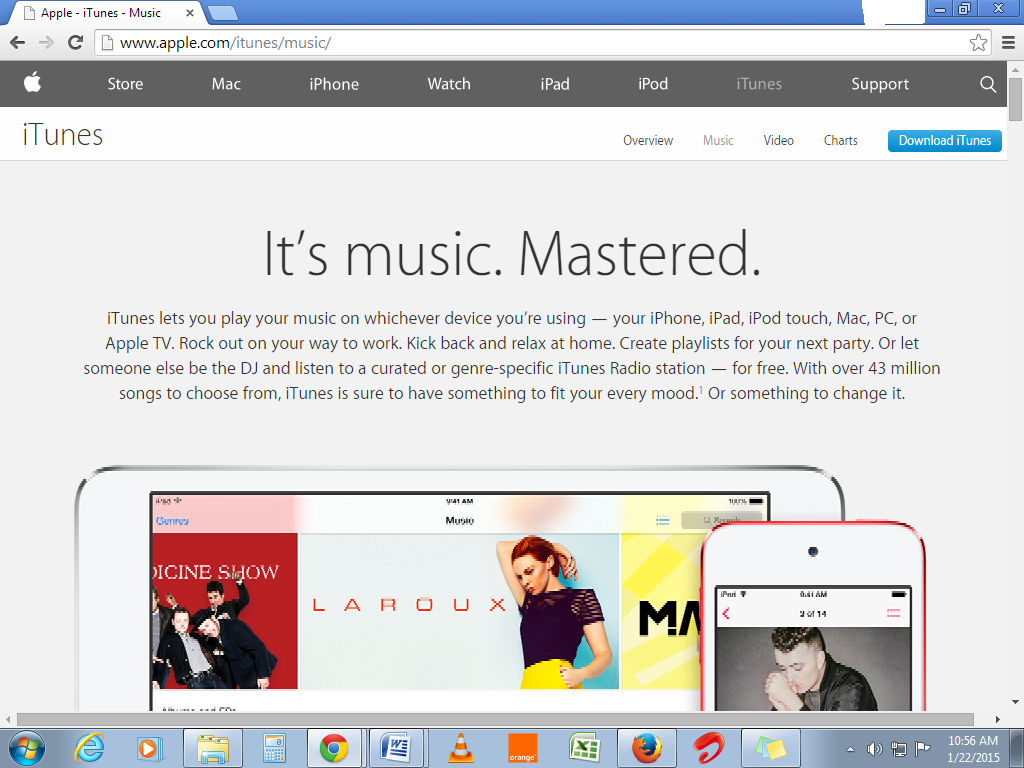The width and height of the screenshot is (1024, 768).
Task: Open Watch section in navigation
Action: 449,84
